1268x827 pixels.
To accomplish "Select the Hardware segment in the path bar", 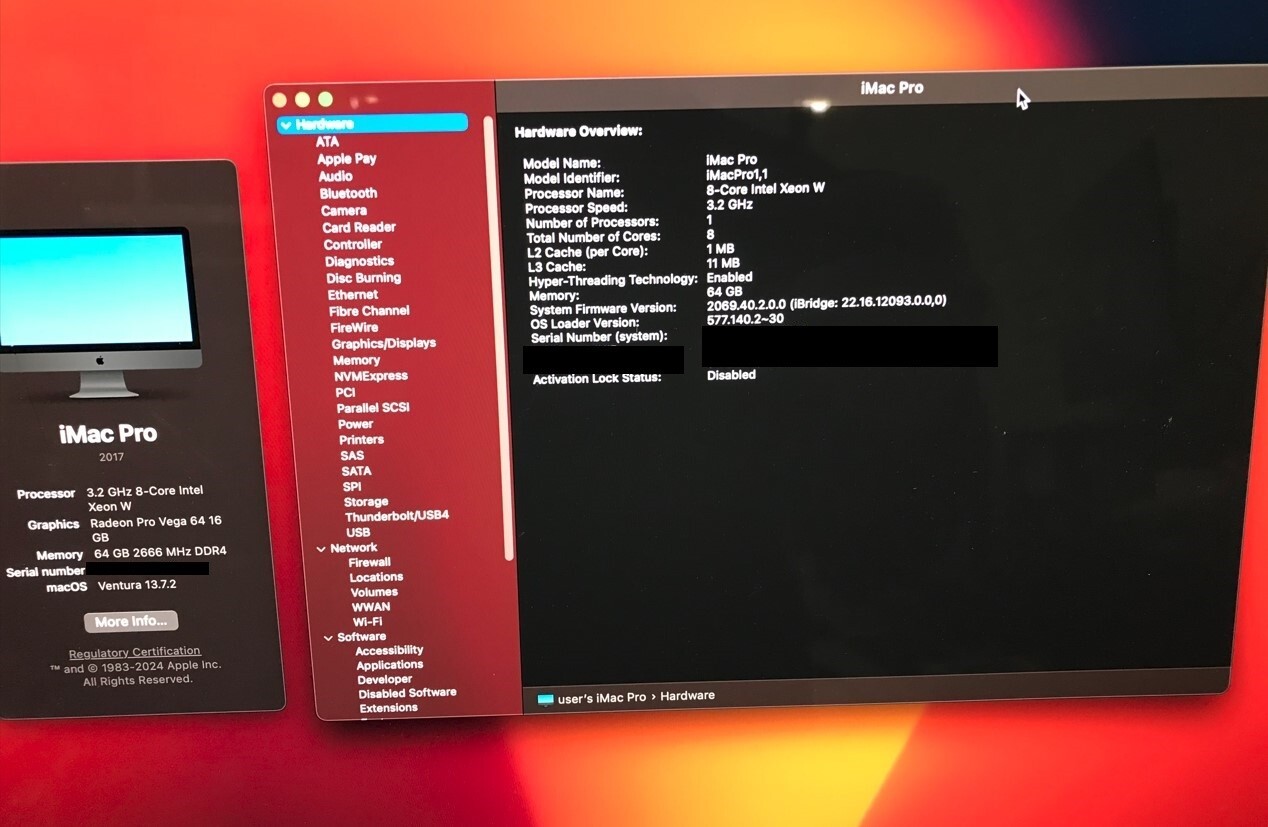I will pos(687,696).
